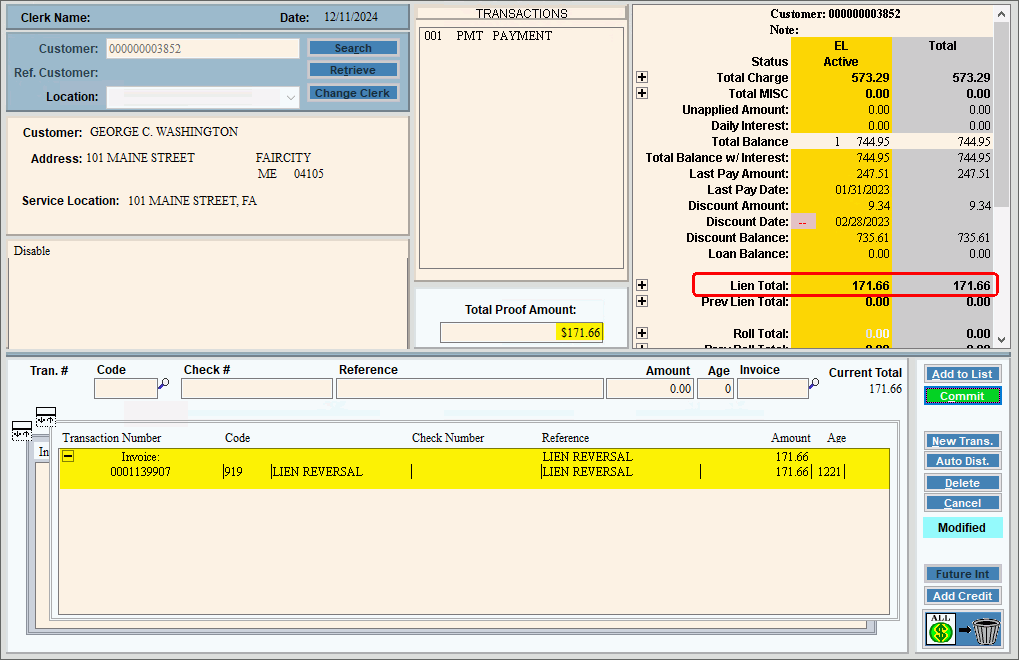1019x660 pixels.
Task: Expand the Prev Lien Total details
Action: click(x=642, y=301)
